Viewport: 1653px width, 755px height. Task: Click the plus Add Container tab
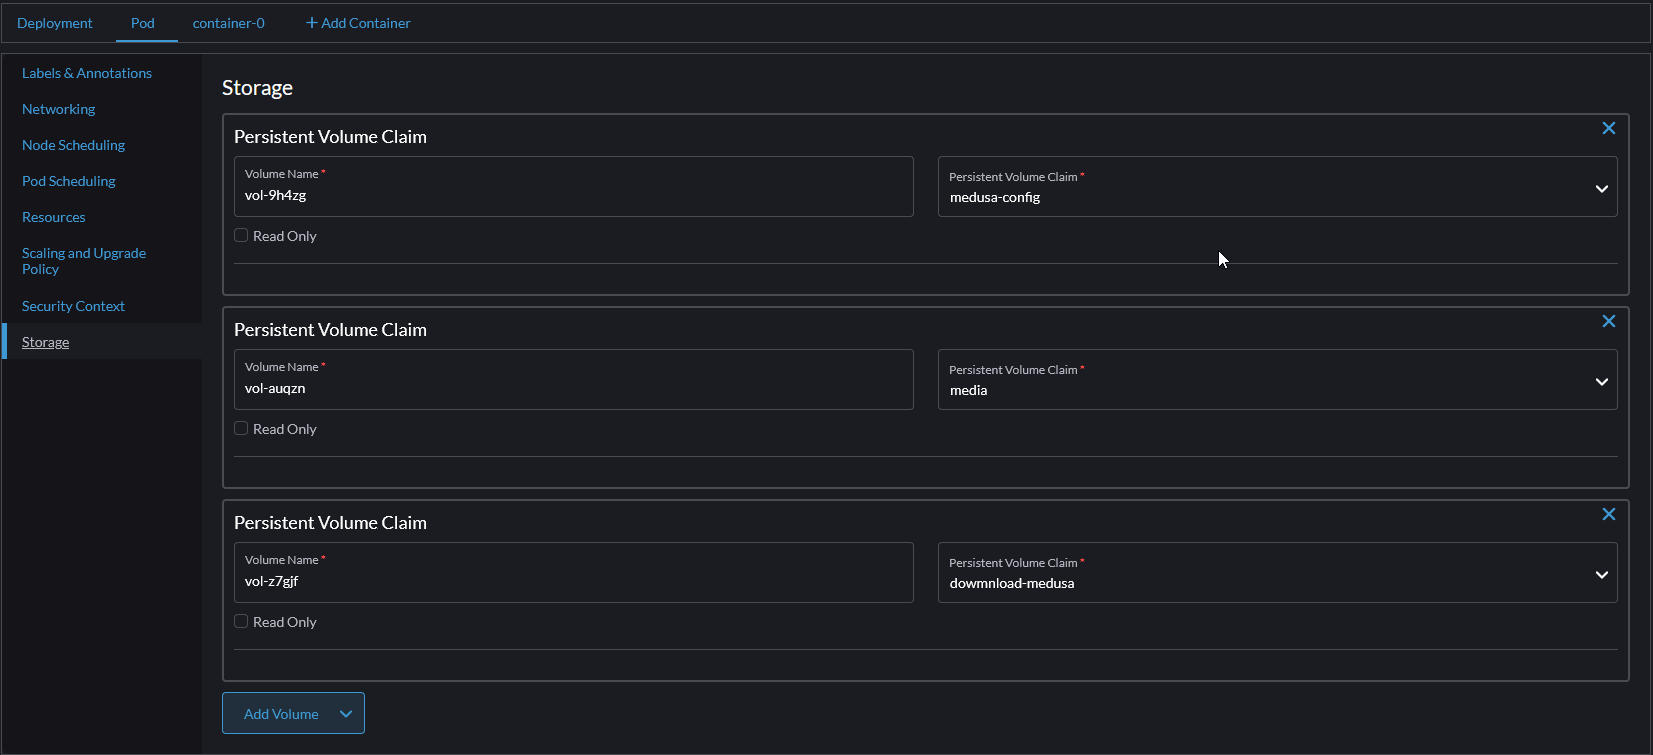tap(358, 23)
